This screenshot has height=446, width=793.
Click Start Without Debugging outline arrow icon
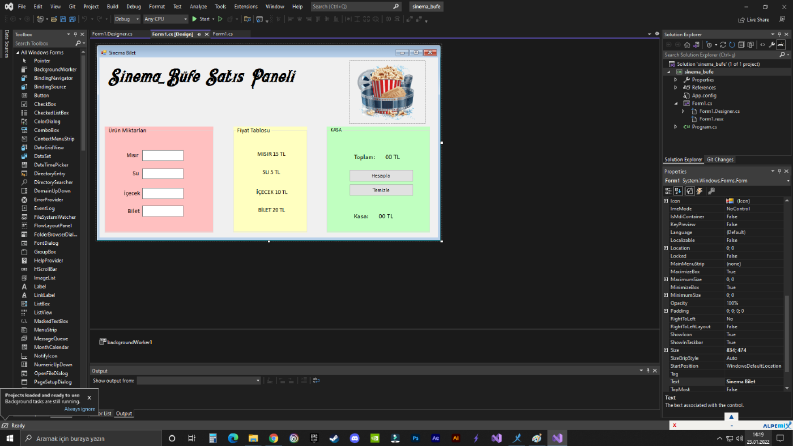(x=220, y=19)
